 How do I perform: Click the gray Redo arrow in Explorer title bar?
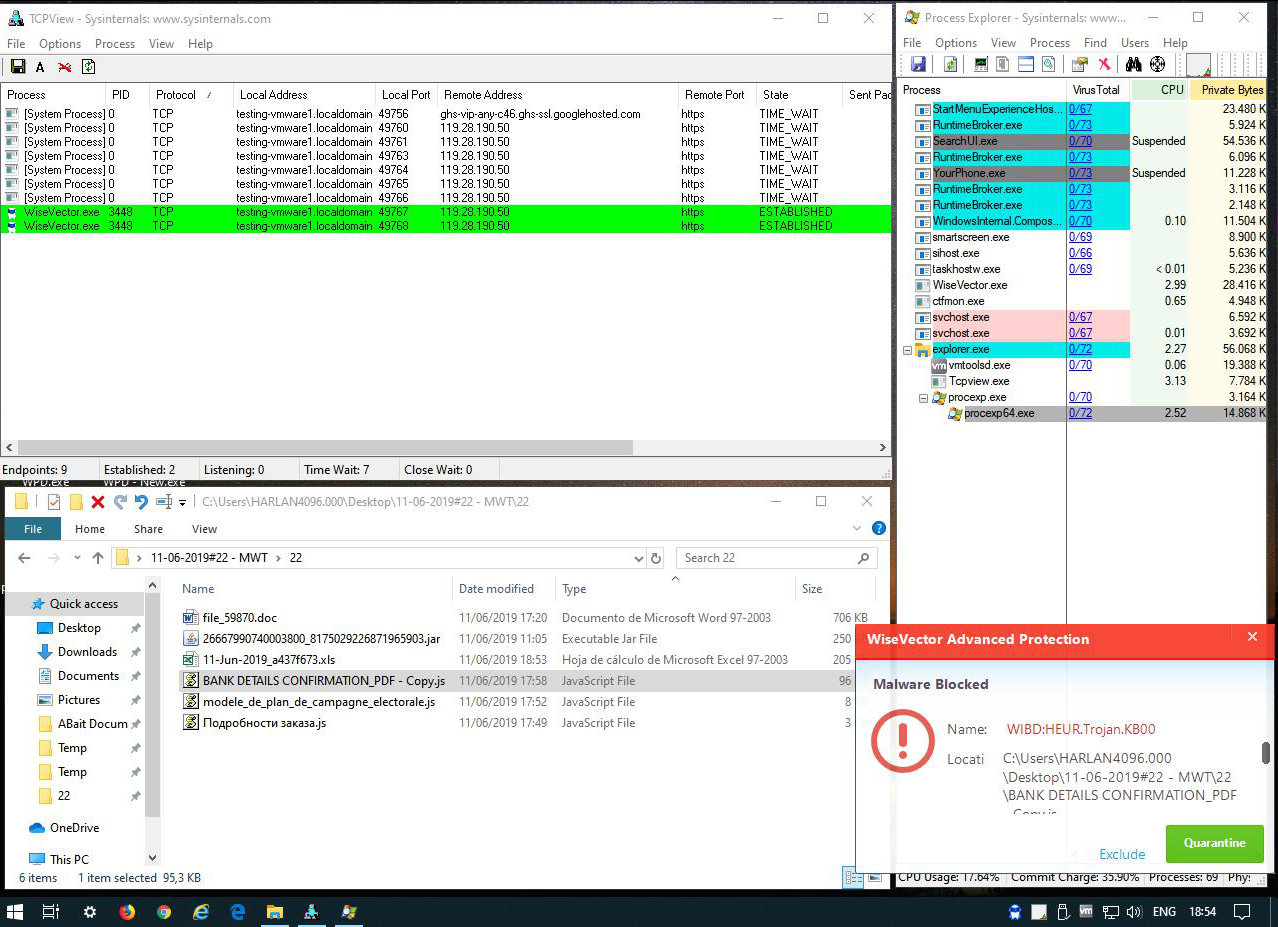120,501
